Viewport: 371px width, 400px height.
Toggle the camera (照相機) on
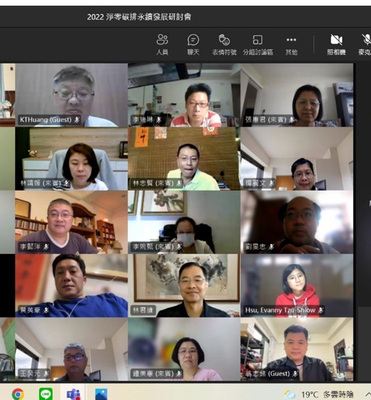tap(336, 44)
